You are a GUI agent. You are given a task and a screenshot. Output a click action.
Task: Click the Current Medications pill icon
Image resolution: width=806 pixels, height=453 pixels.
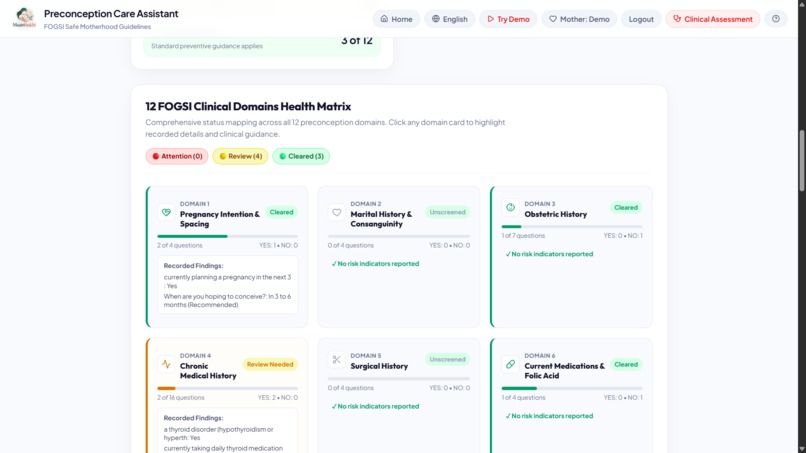point(510,364)
